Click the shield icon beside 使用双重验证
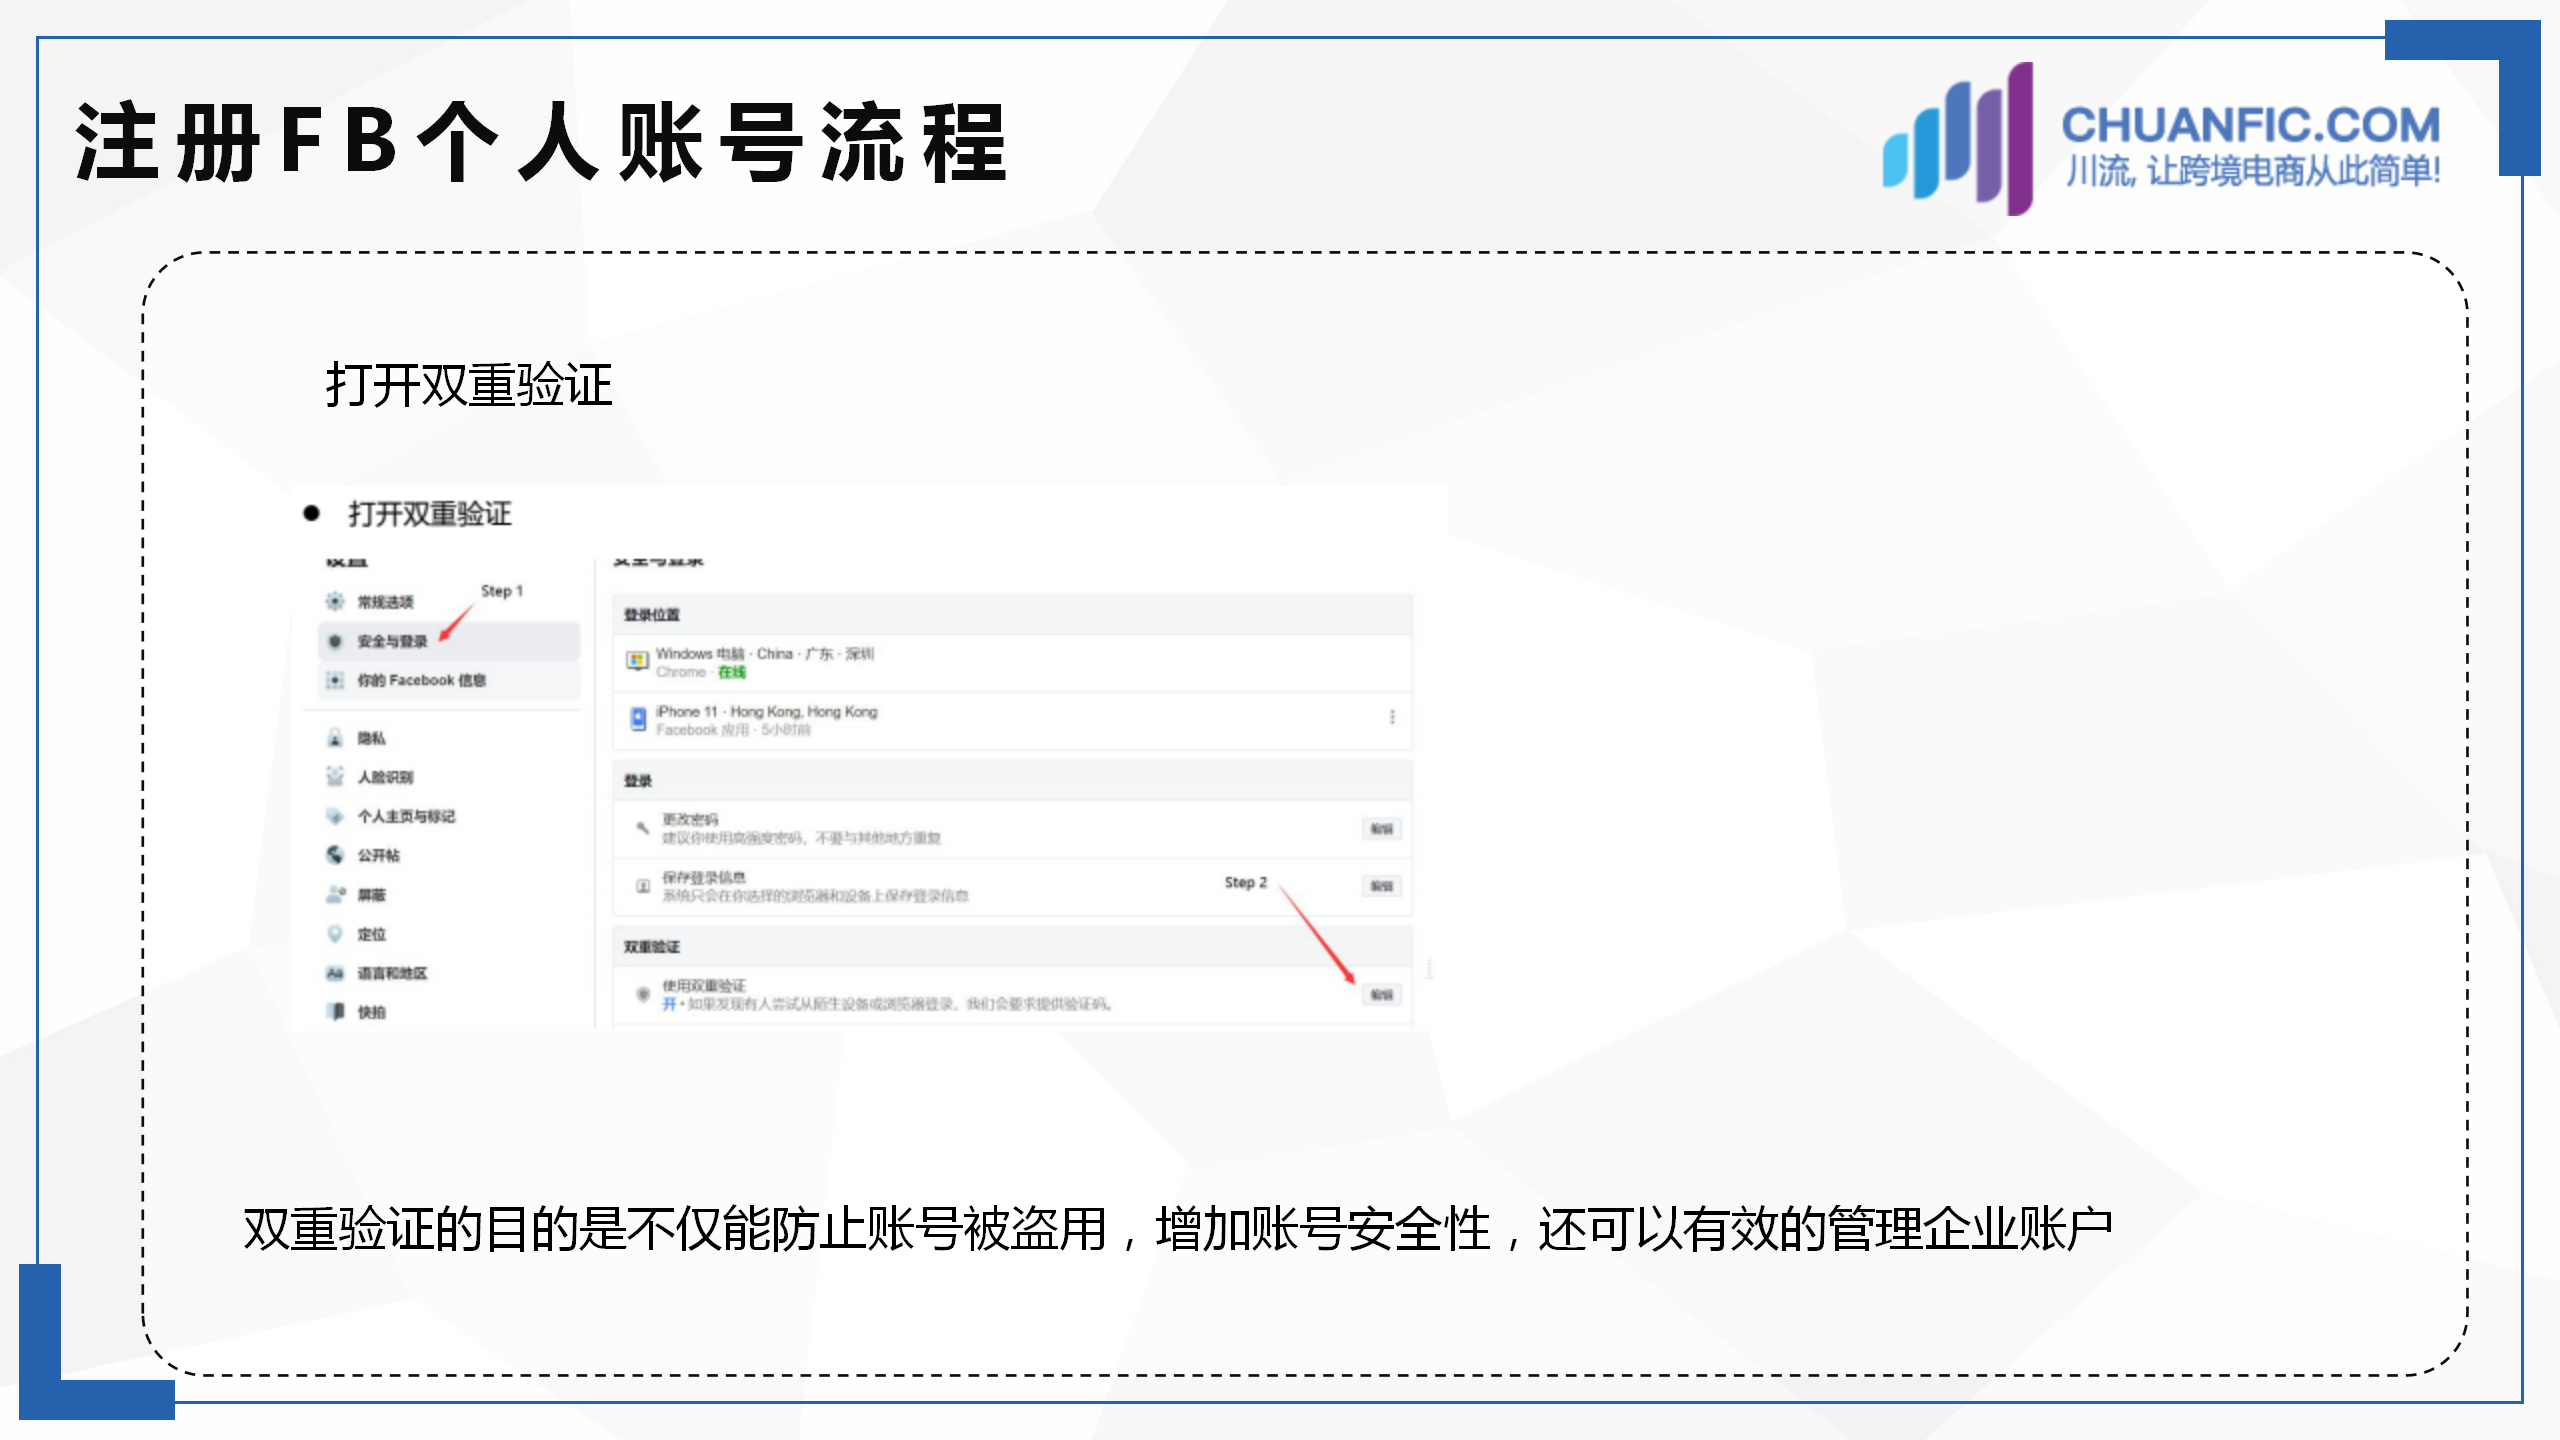Viewport: 2560px width, 1440px height. (643, 994)
